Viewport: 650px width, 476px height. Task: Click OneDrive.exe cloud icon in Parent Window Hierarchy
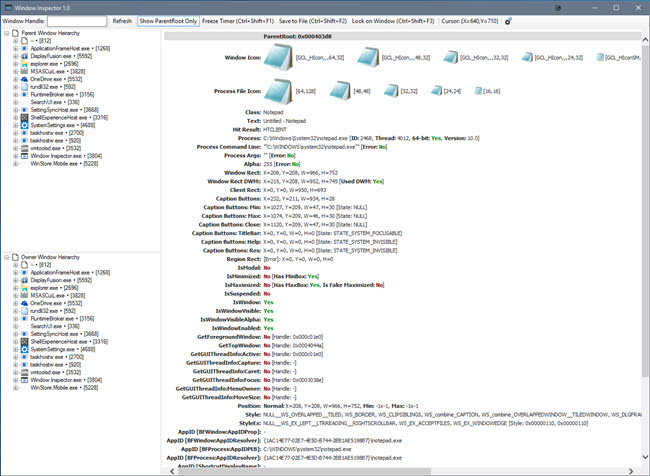(24, 78)
